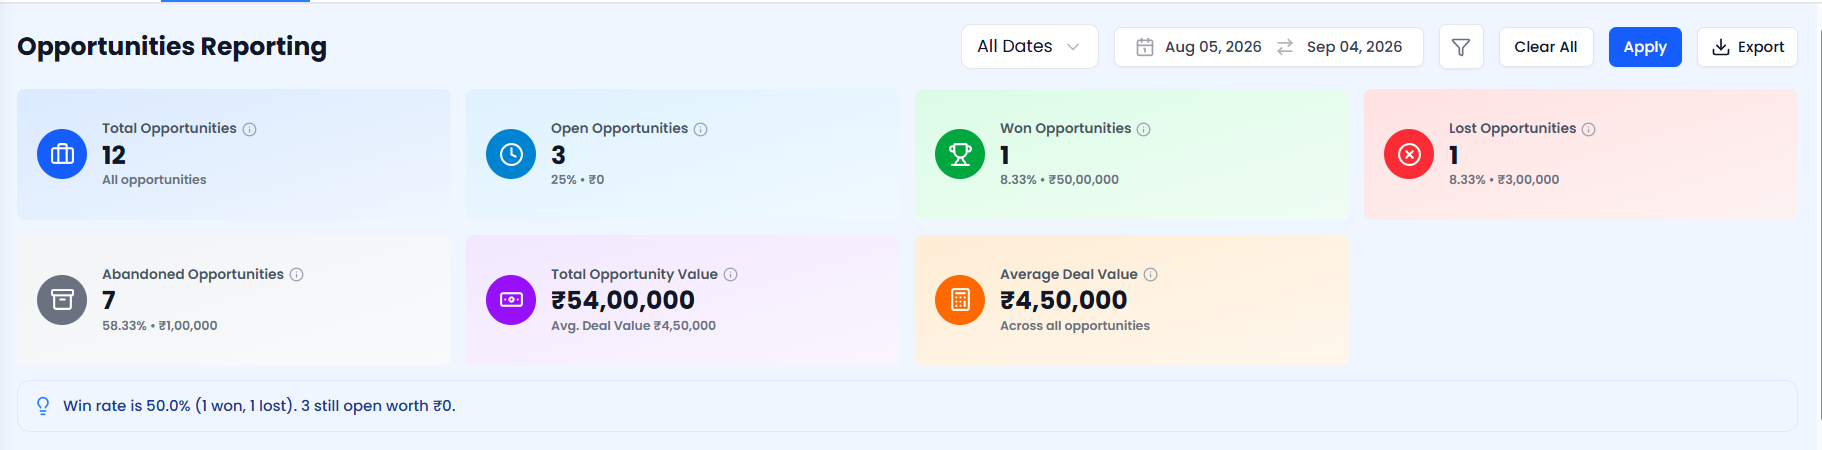Show info tooltip for Won Opportunities

pyautogui.click(x=1144, y=129)
